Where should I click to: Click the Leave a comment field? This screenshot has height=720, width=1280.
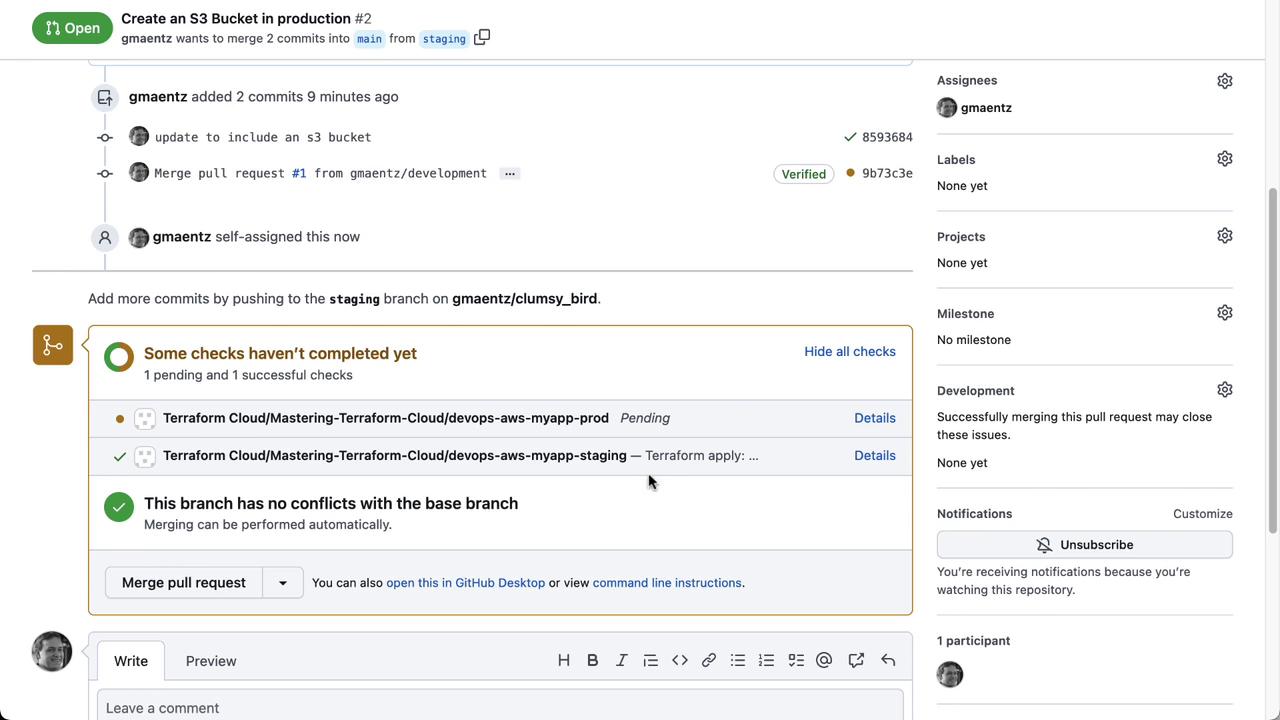click(x=500, y=707)
